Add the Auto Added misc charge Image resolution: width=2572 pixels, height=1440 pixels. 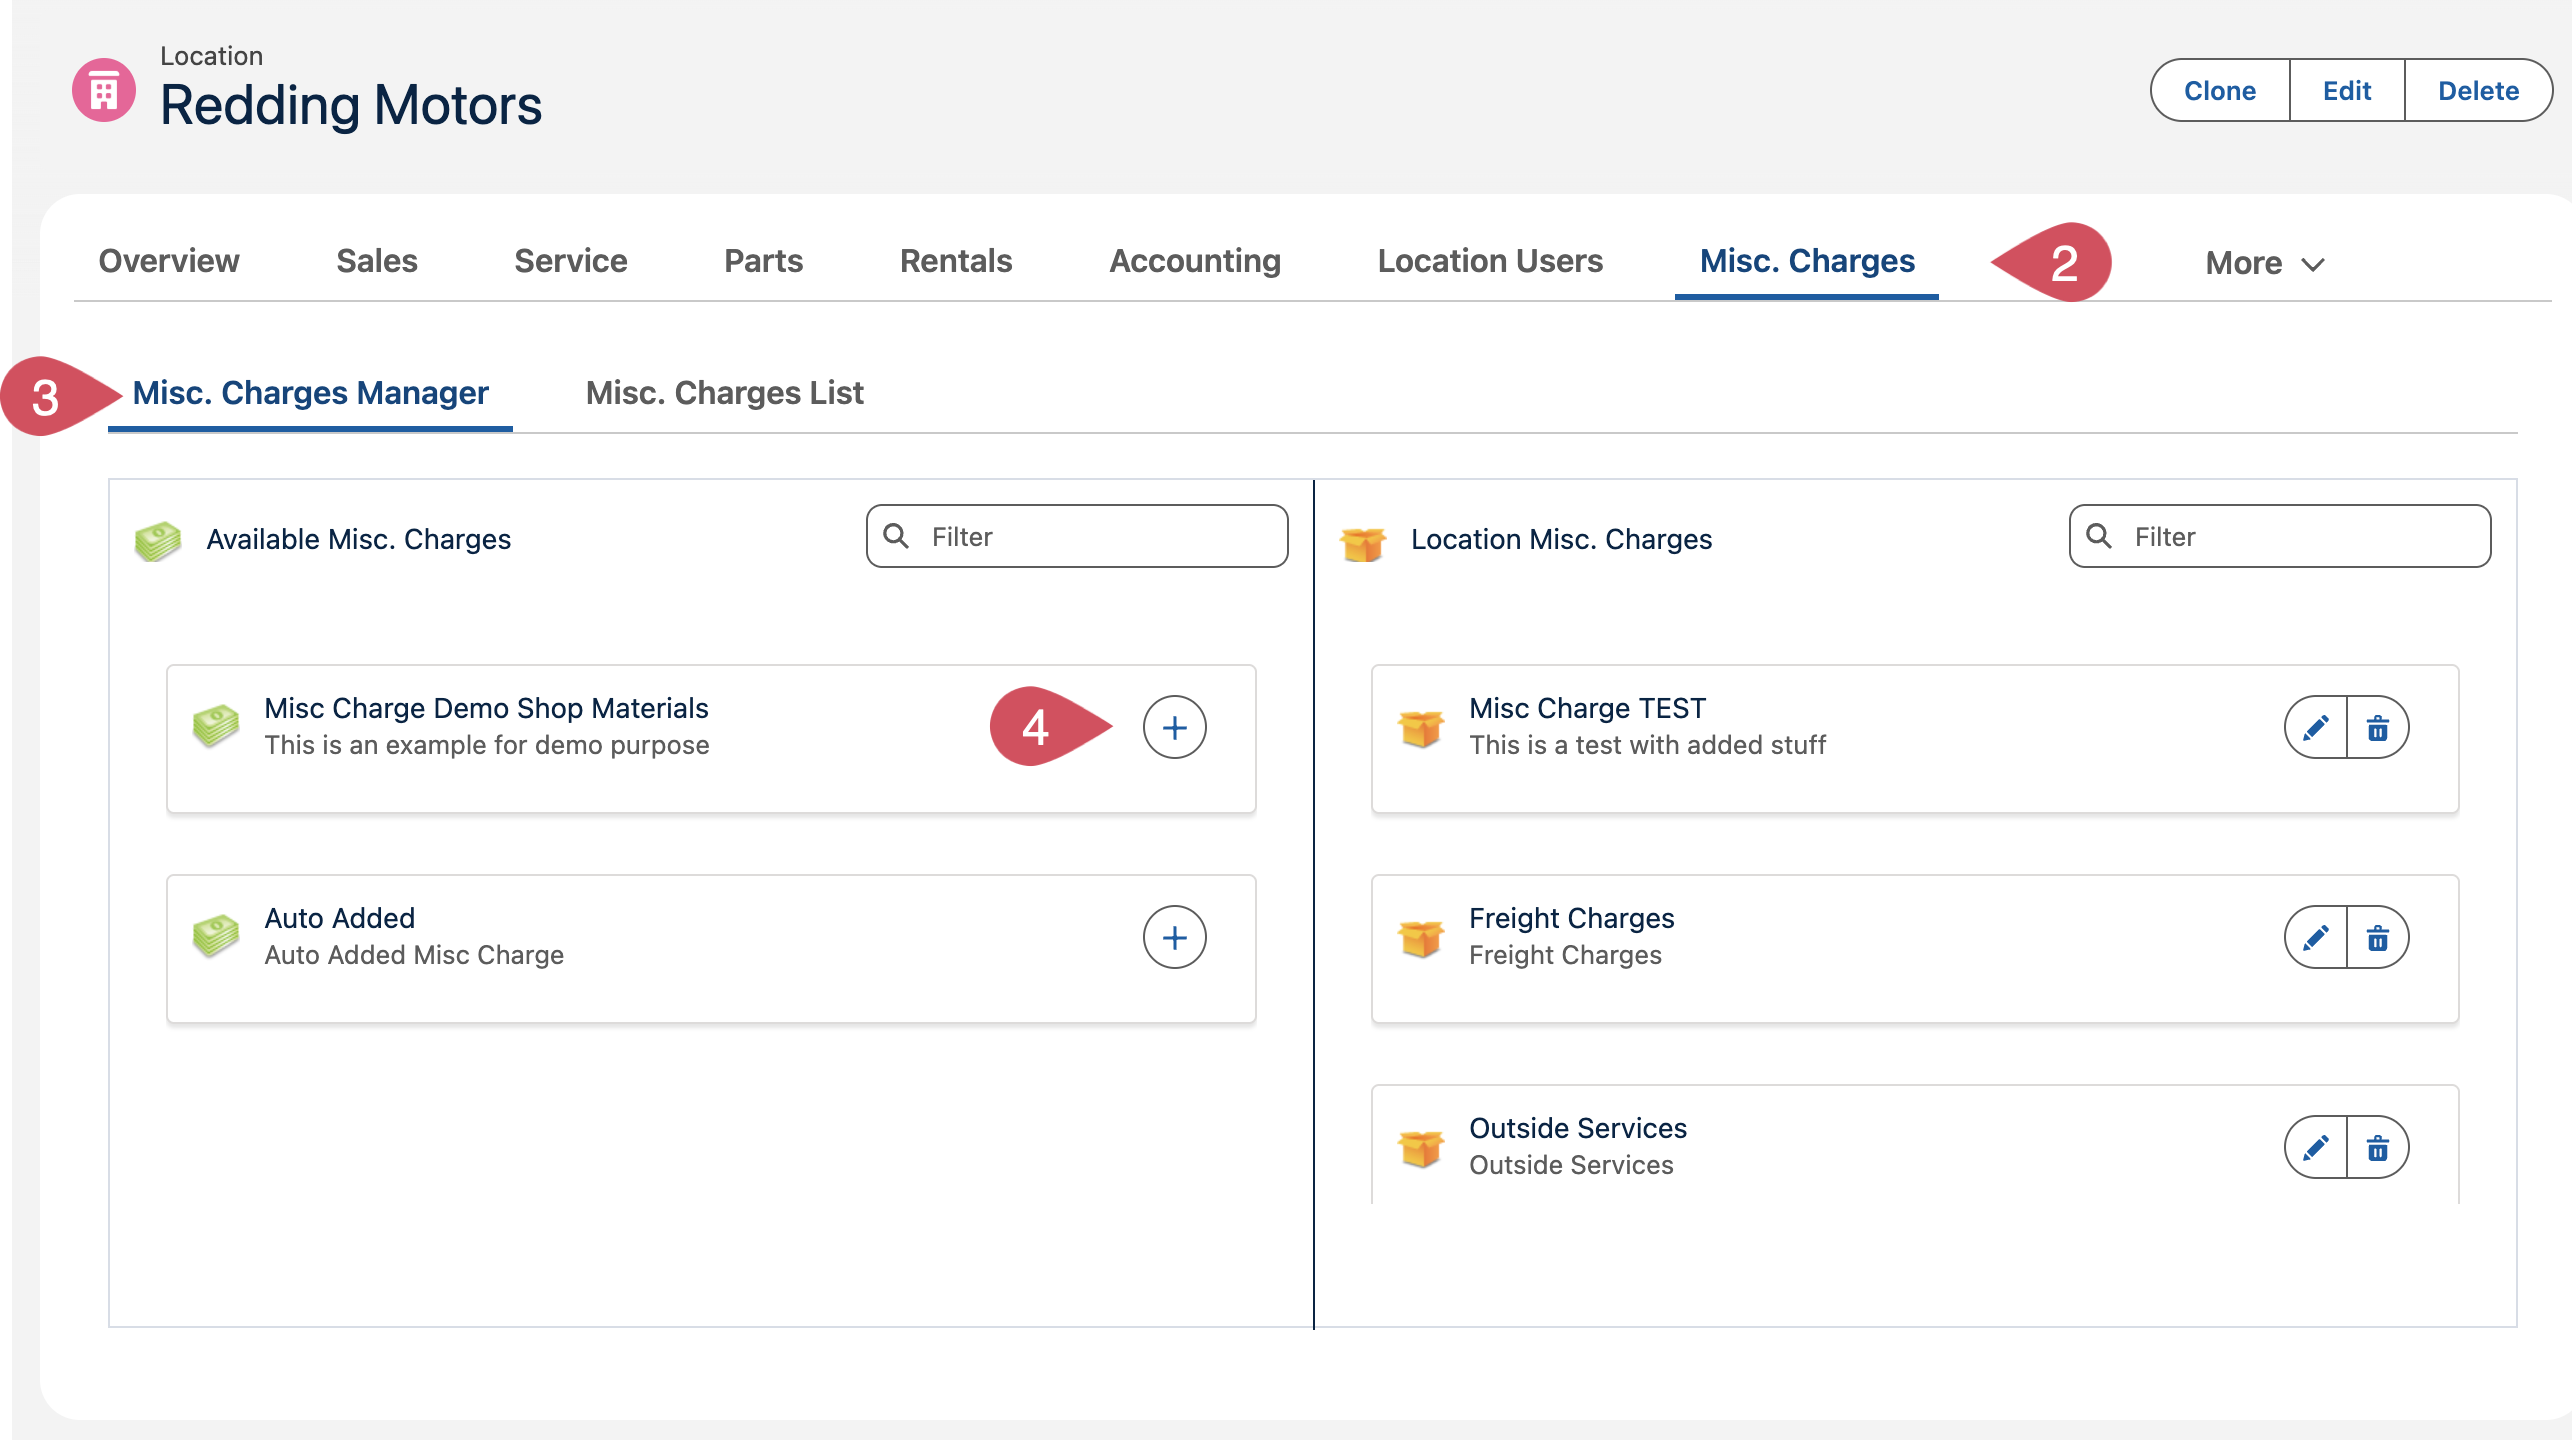[1174, 937]
